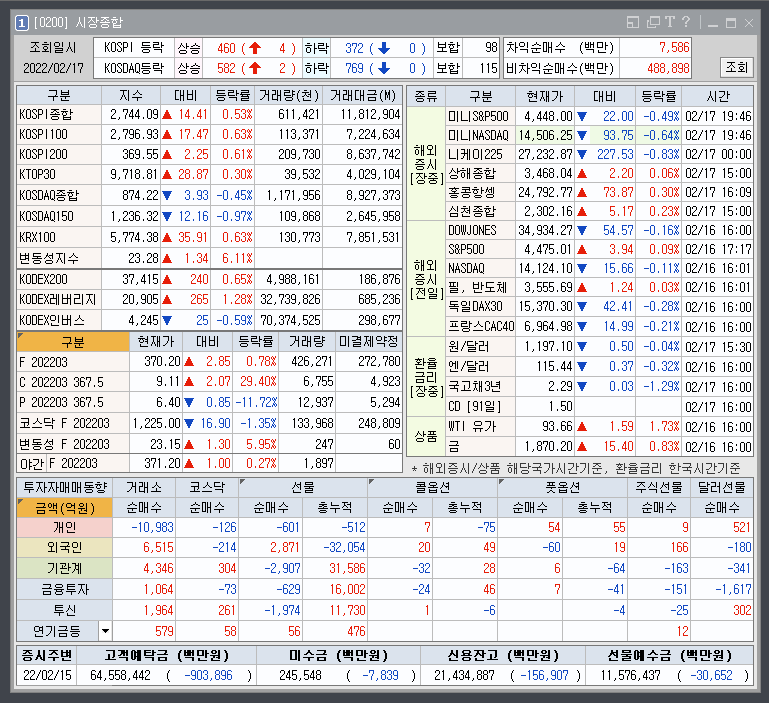Select the WTI 유가 row
This screenshot has width=769, height=703.
point(600,427)
